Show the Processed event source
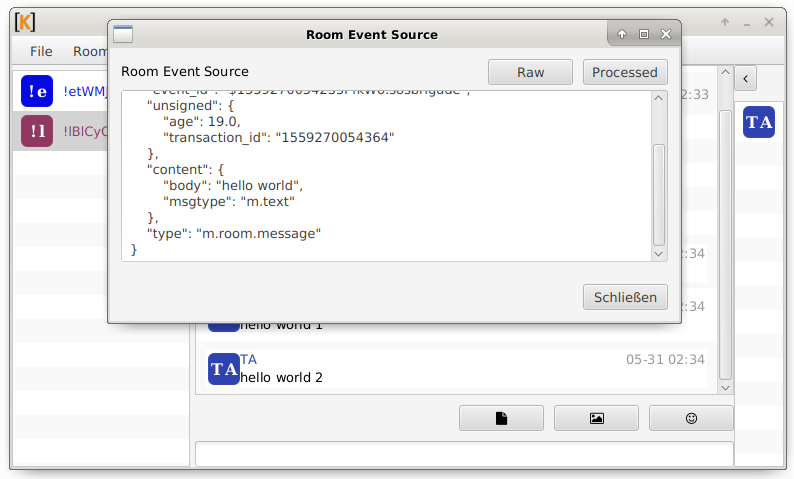The width and height of the screenshot is (794, 479). coord(625,72)
